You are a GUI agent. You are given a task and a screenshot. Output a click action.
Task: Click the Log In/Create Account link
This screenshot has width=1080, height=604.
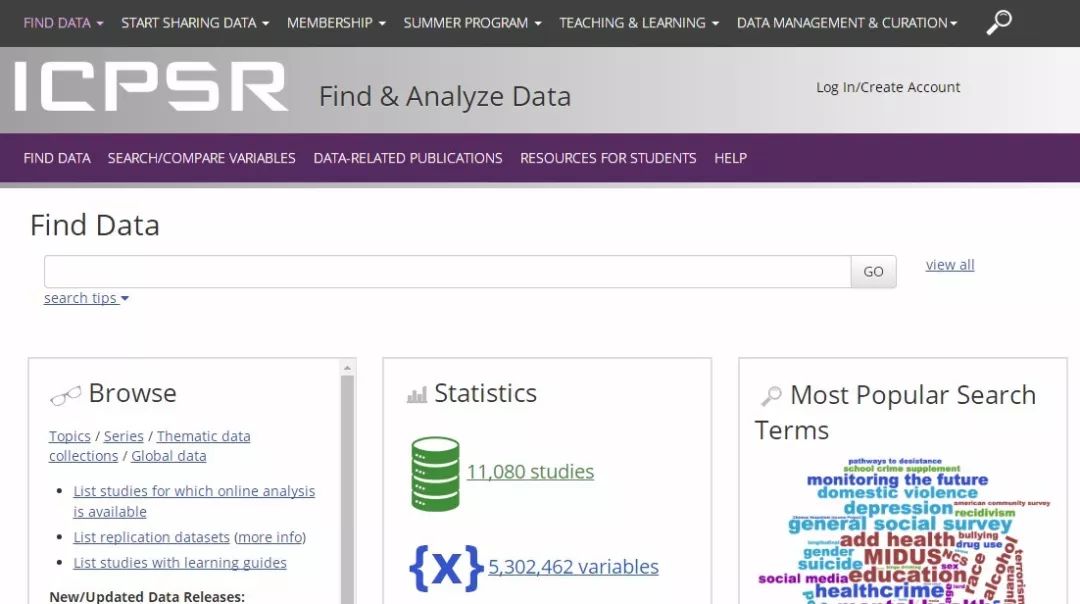(x=888, y=87)
